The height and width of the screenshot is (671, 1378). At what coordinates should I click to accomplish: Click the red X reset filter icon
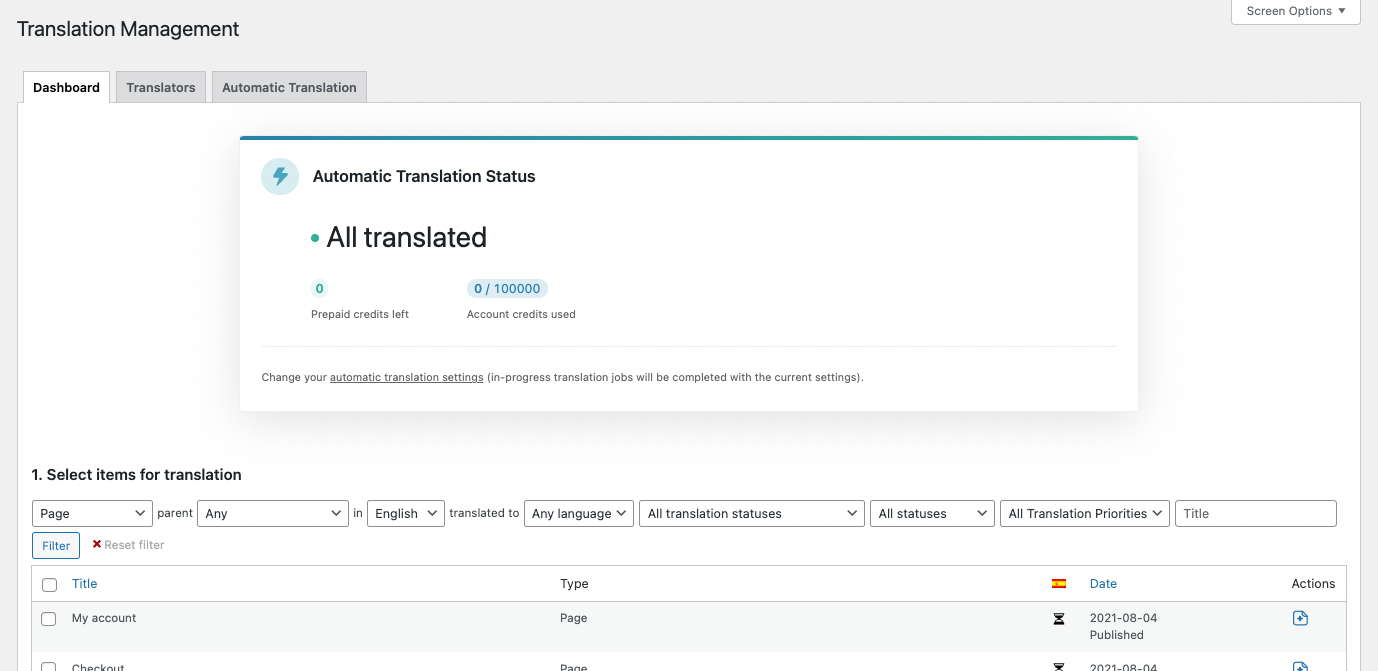pos(97,545)
